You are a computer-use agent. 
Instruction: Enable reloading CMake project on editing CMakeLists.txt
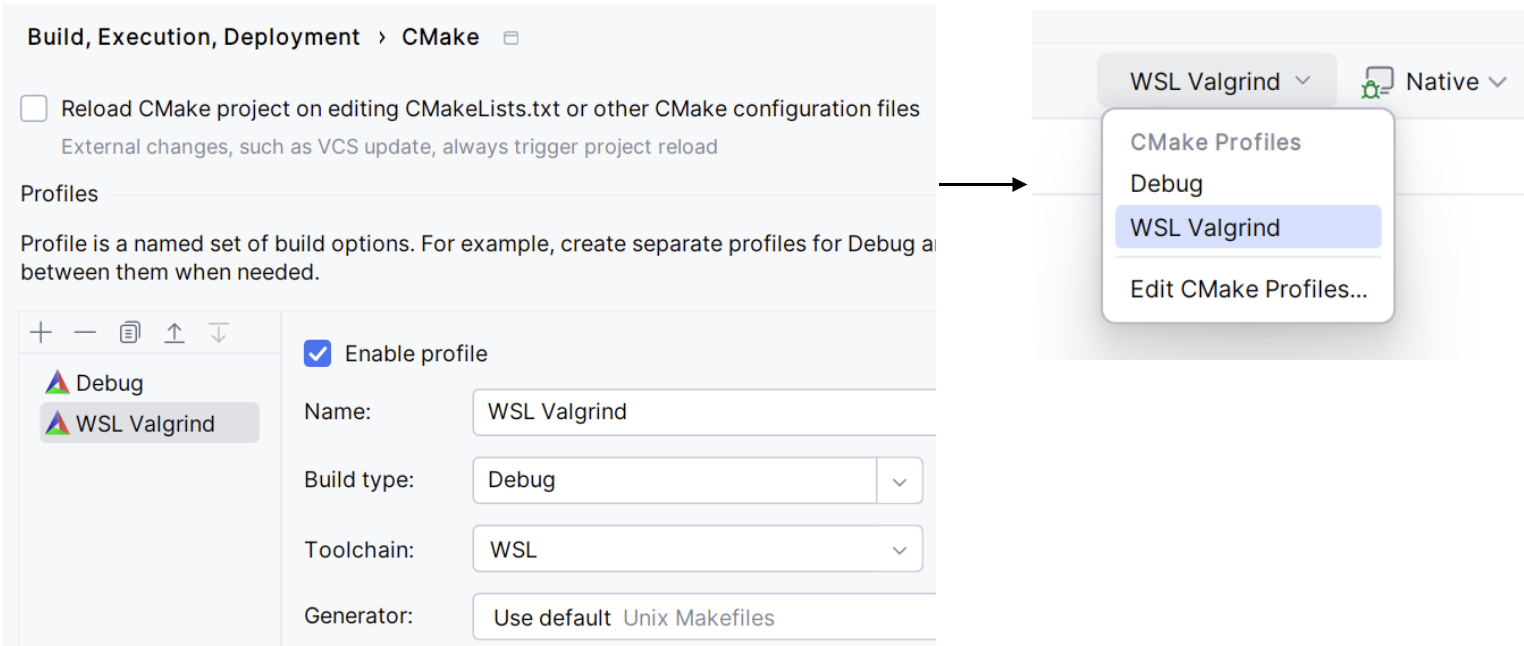point(33,108)
